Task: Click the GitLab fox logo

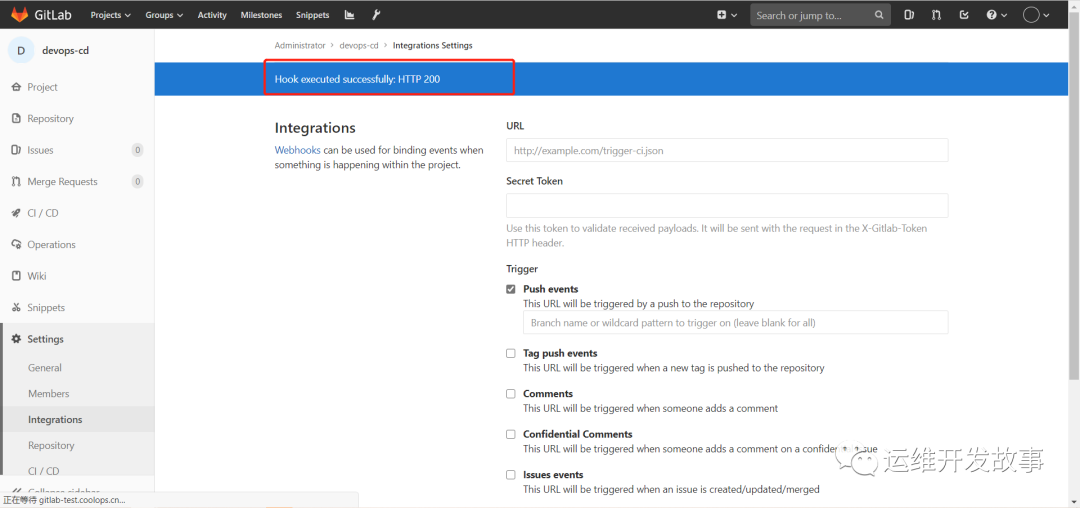Action: point(19,14)
